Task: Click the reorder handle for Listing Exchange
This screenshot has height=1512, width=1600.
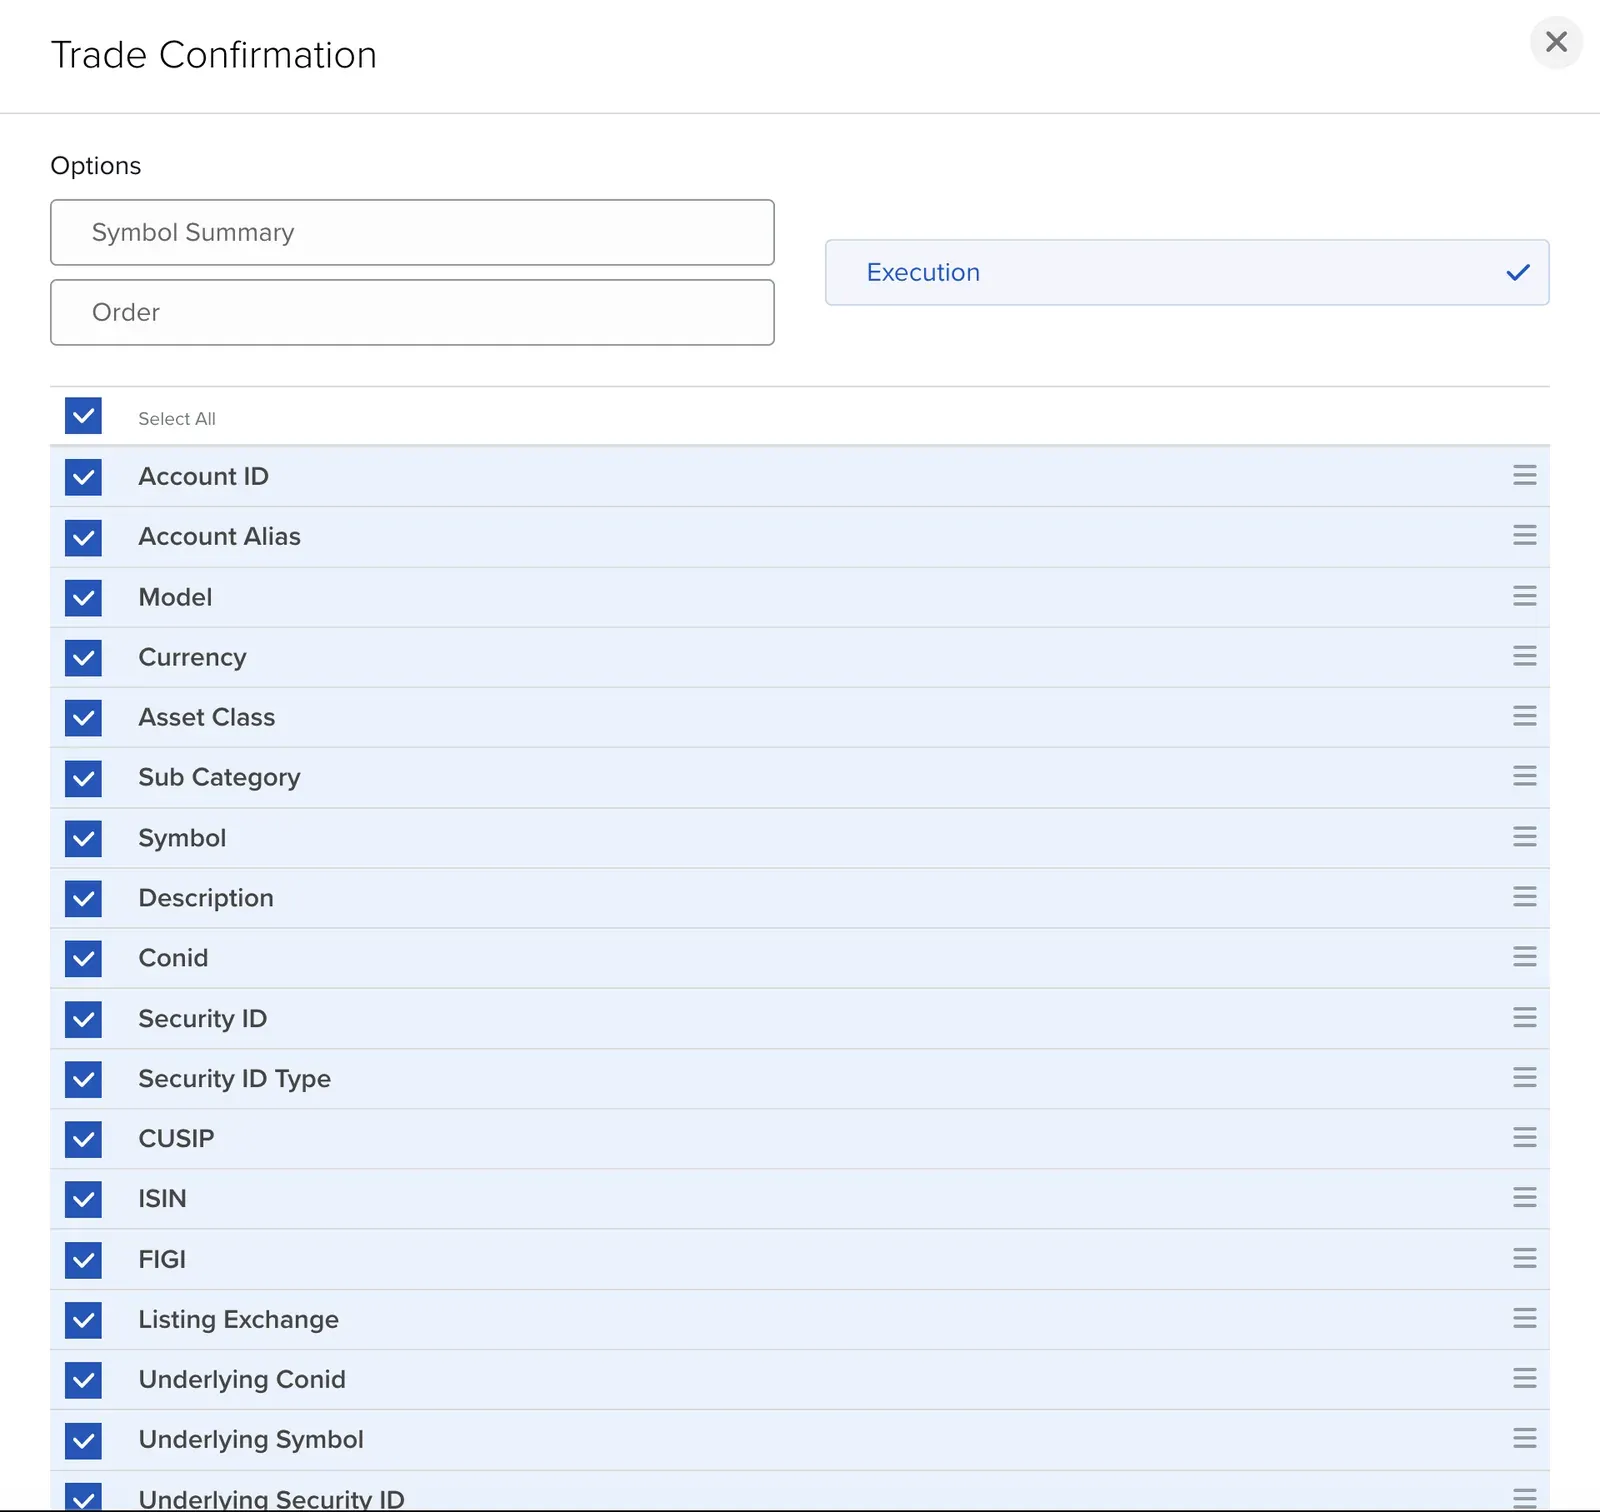Action: point(1524,1318)
